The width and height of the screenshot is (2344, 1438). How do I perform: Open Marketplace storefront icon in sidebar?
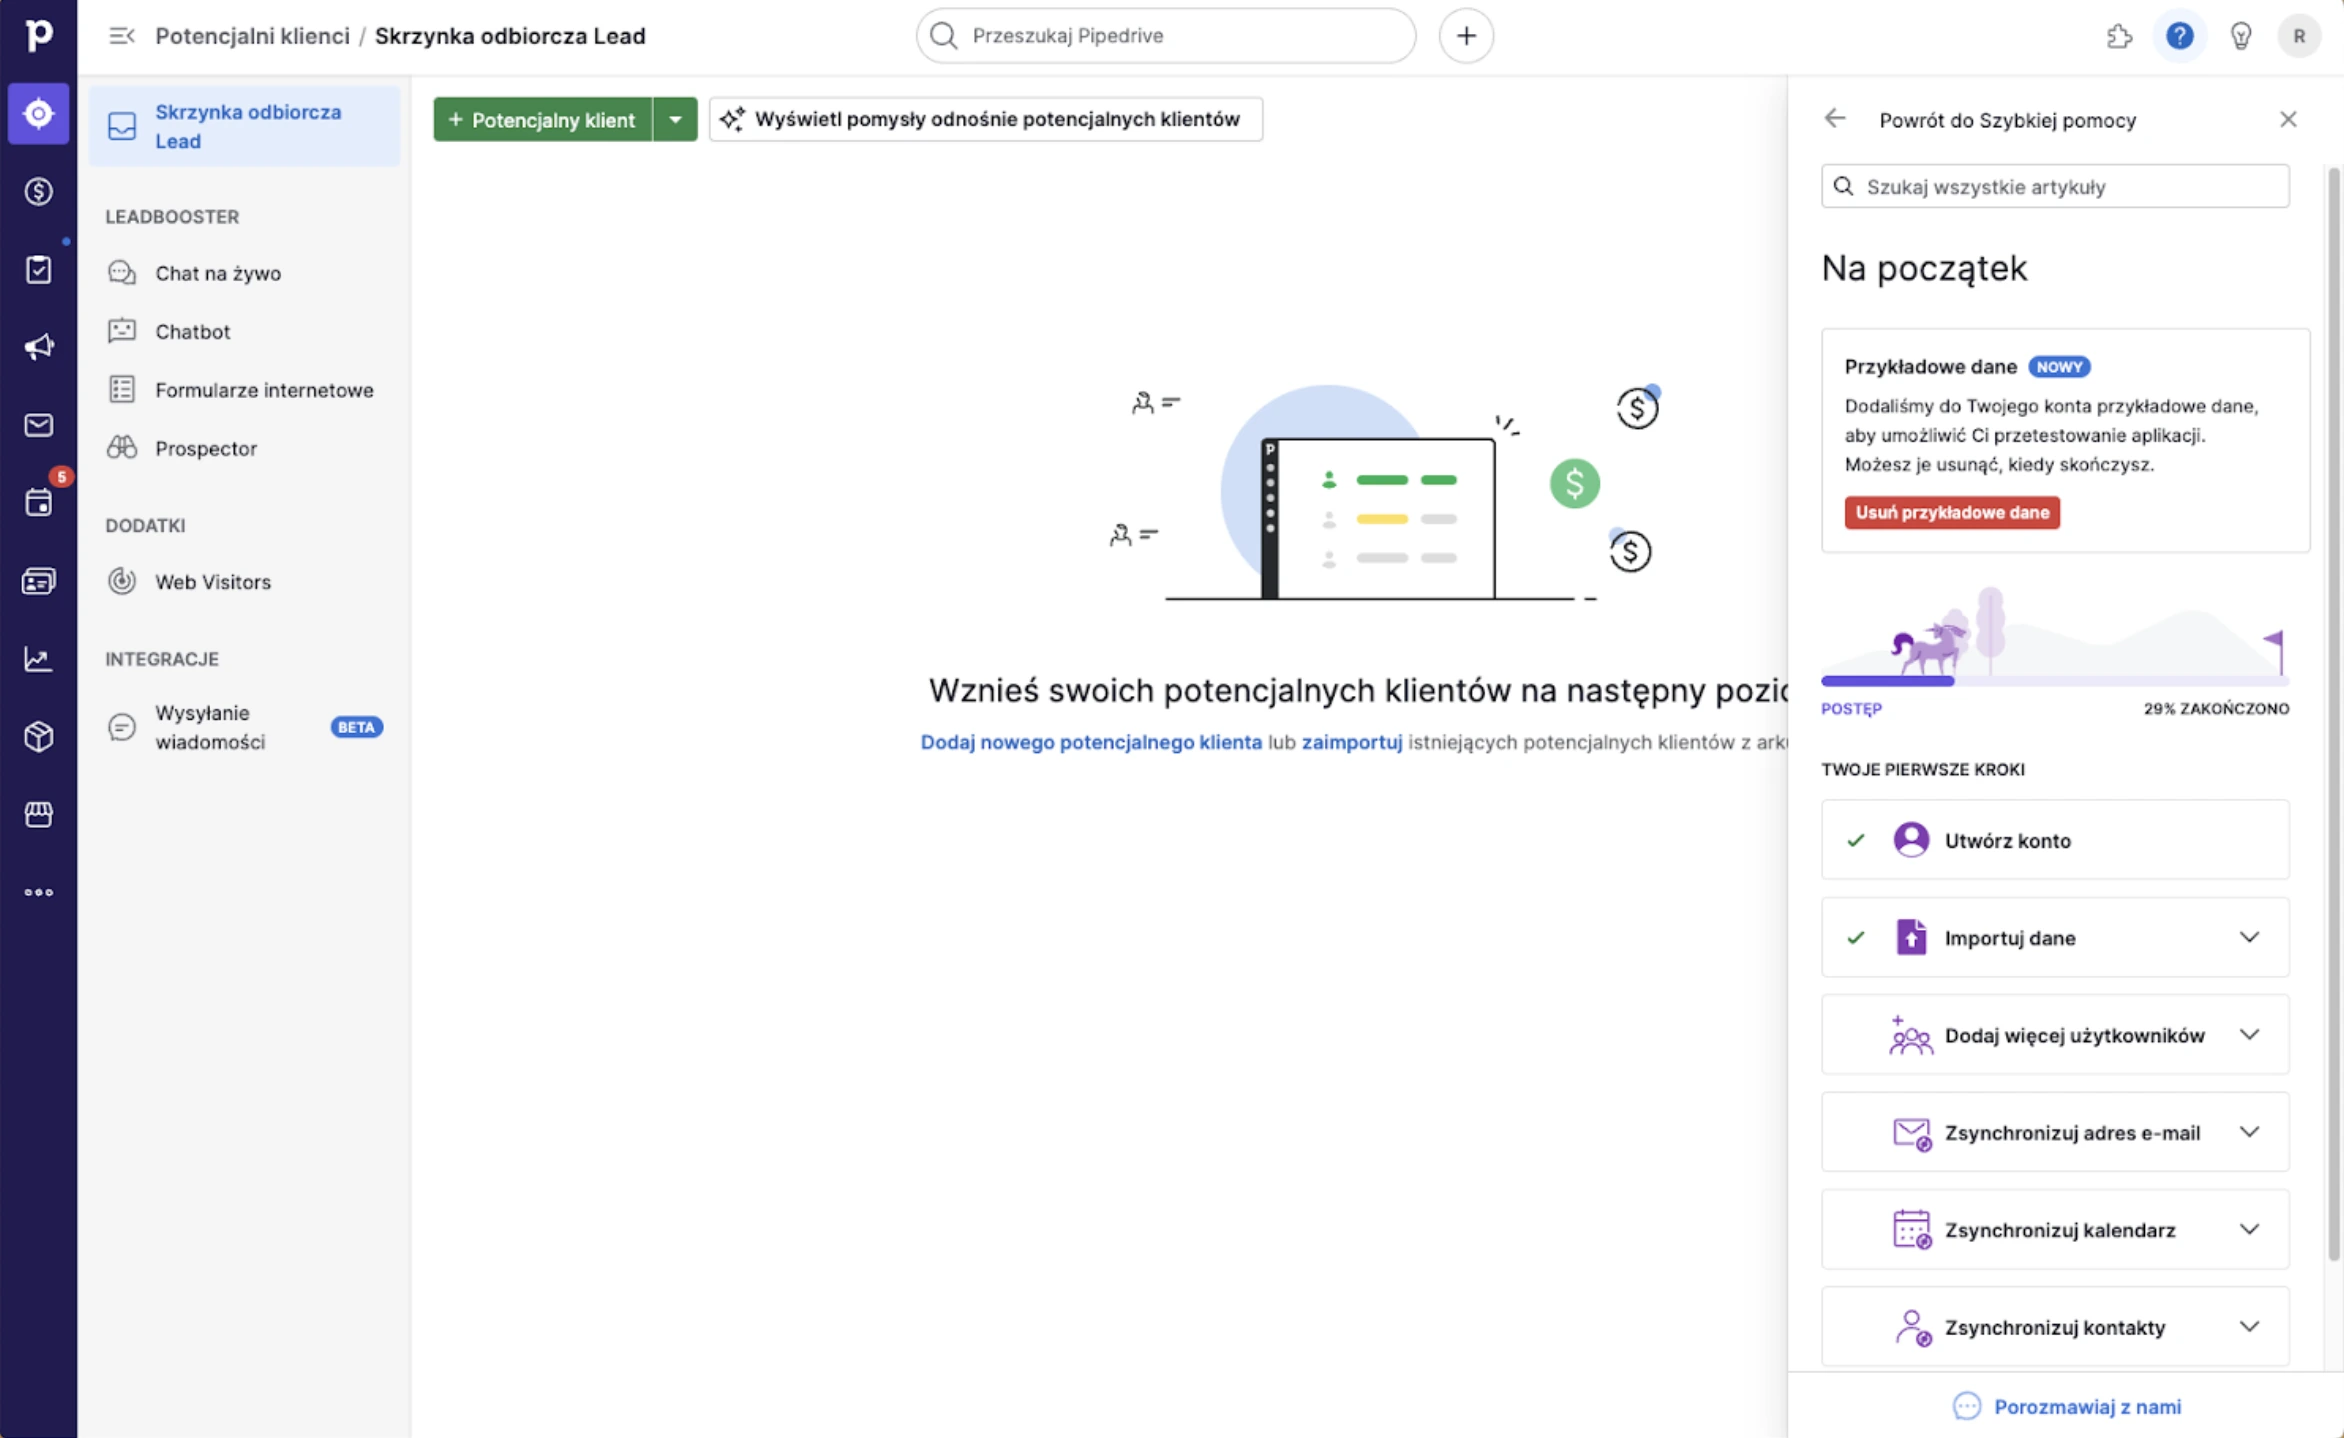click(38, 815)
